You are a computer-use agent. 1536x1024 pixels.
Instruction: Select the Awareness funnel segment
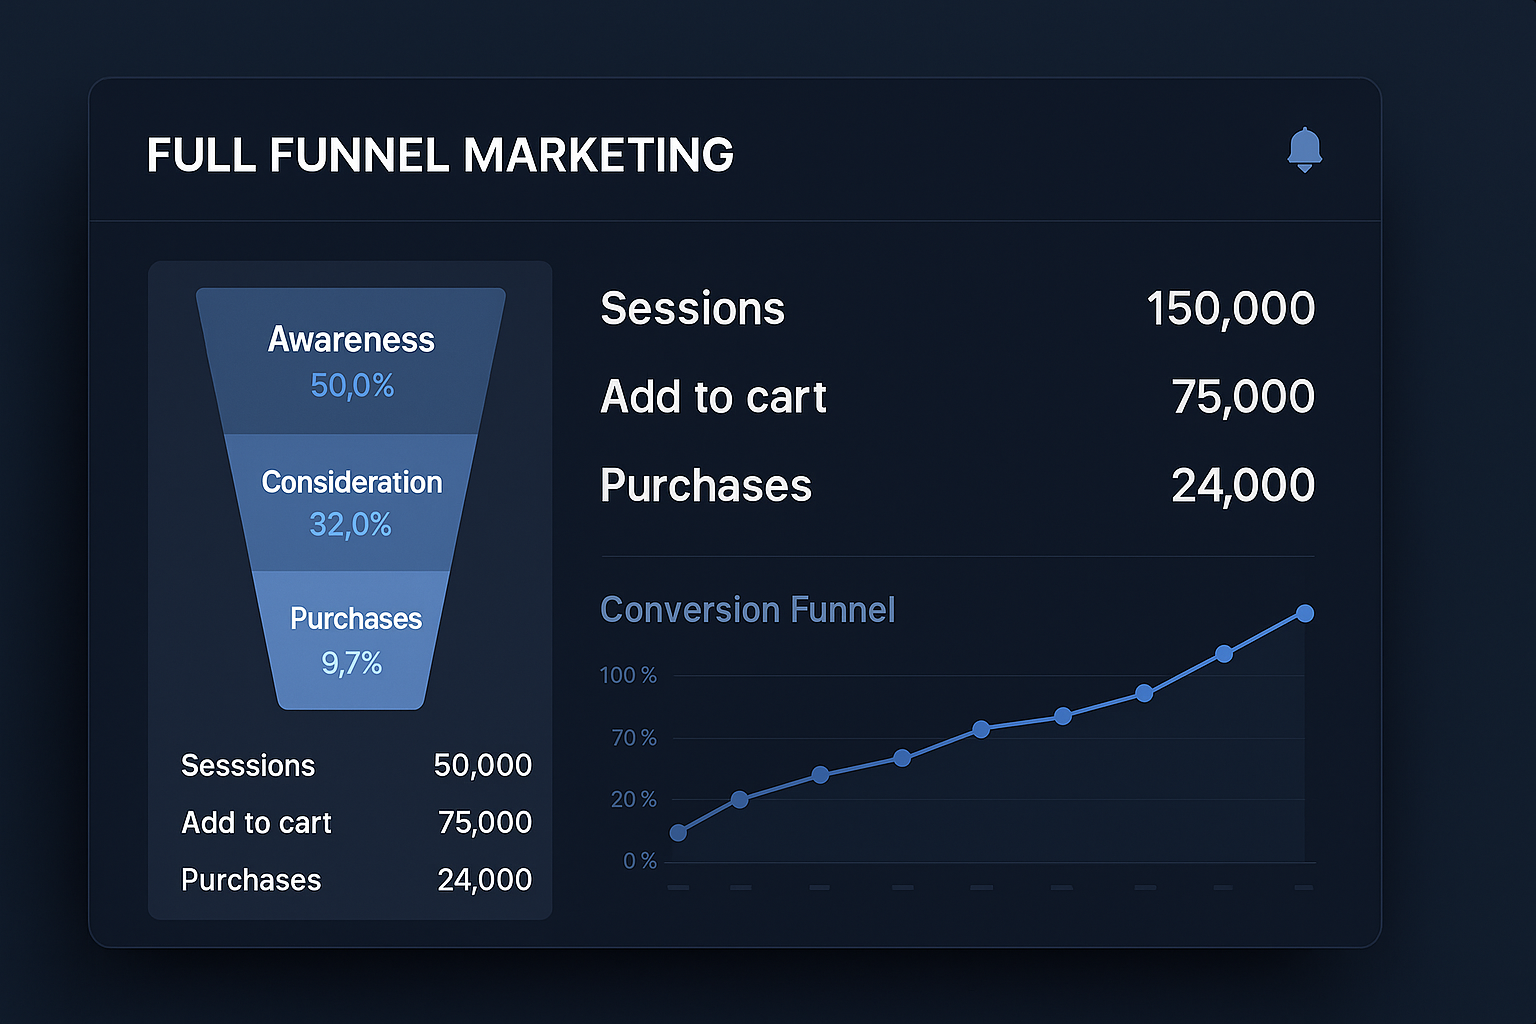click(x=351, y=361)
